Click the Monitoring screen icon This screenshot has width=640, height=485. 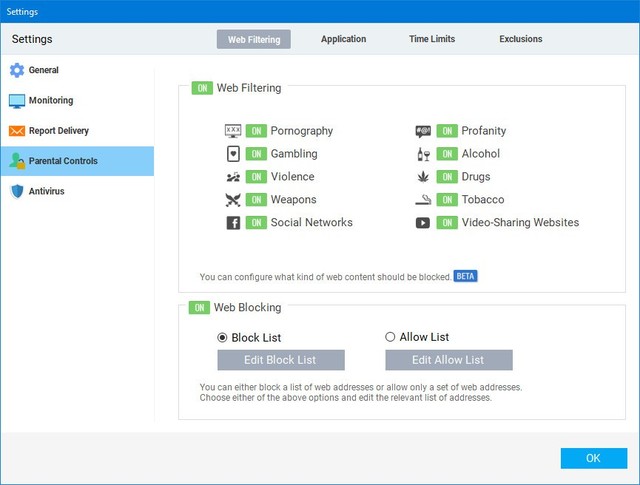click(x=16, y=101)
